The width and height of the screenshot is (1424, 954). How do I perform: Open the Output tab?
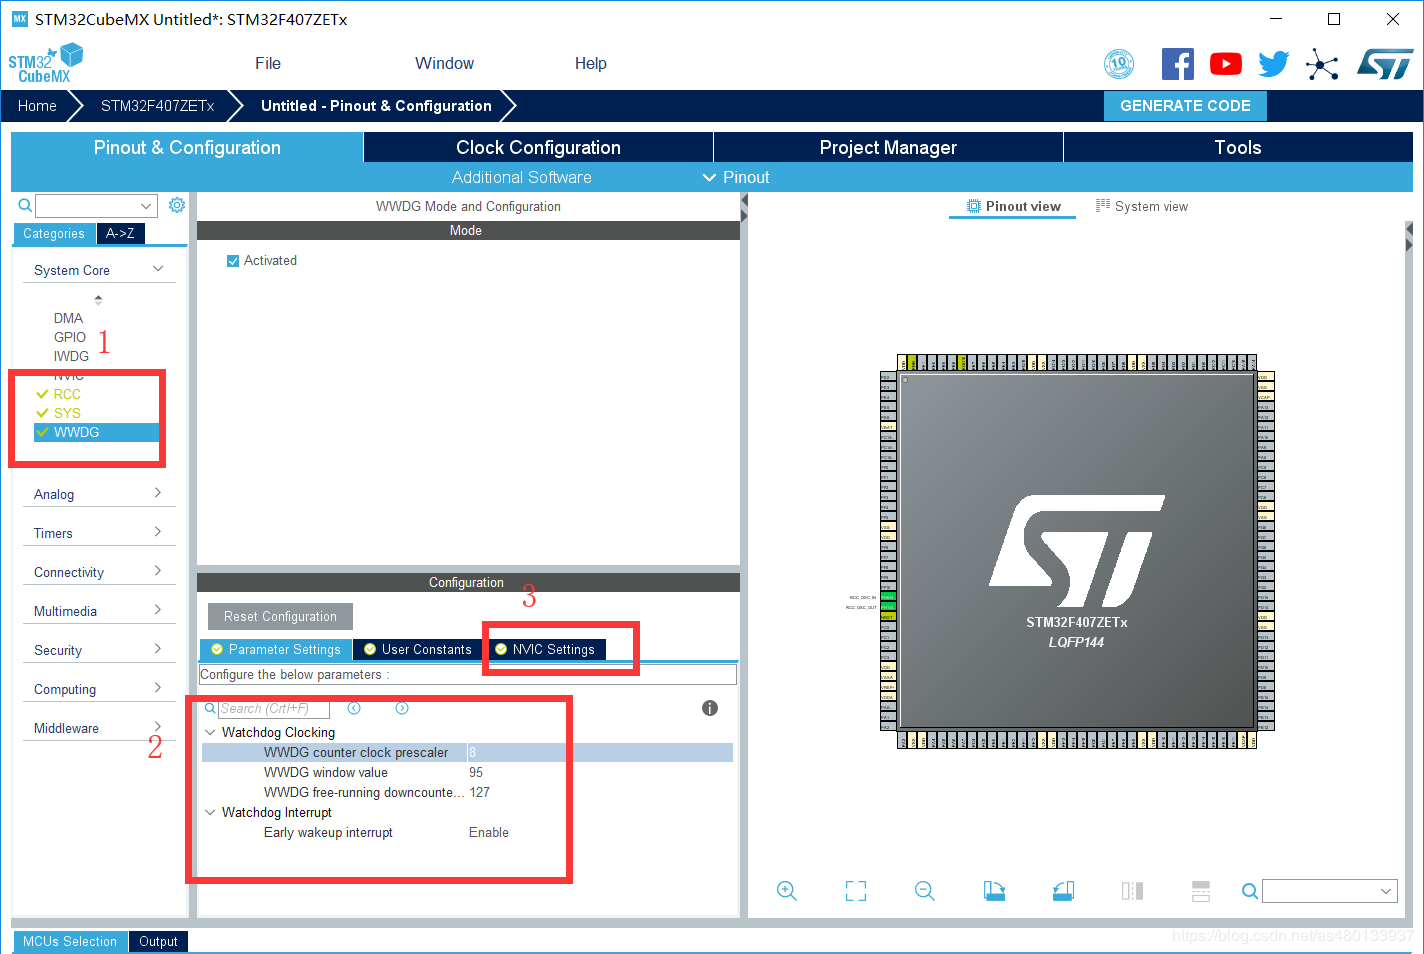click(x=158, y=941)
